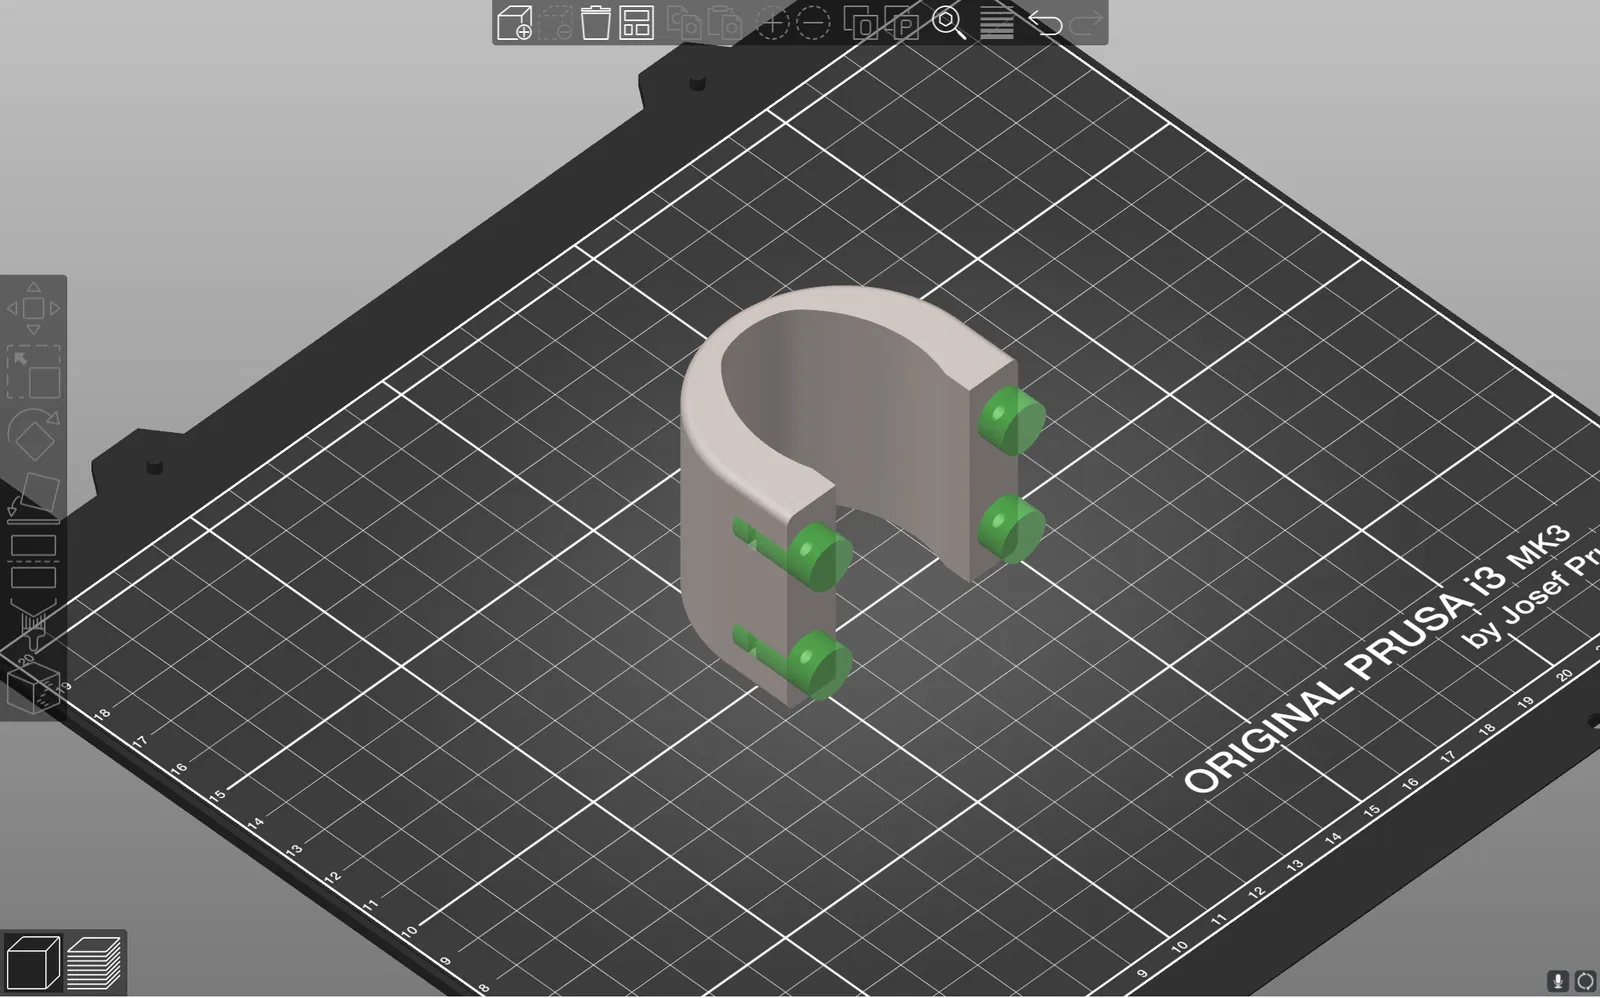This screenshot has height=998, width=1600.
Task: Switch to sliced layers preview icon
Action: tap(94, 962)
